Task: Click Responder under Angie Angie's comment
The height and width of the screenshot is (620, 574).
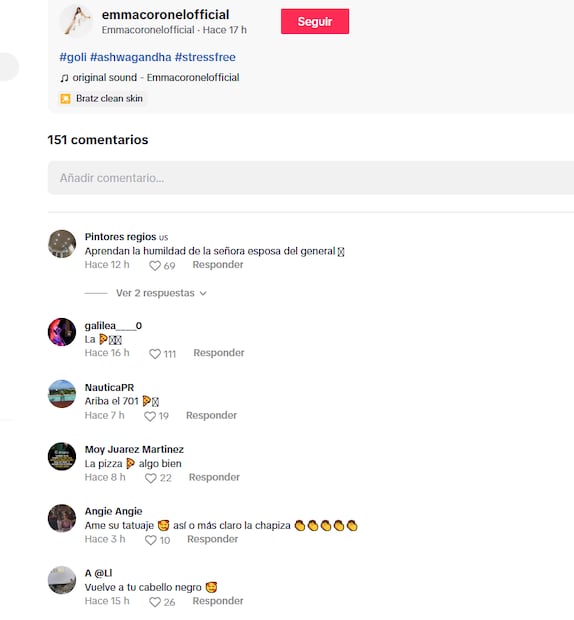Action: [213, 539]
